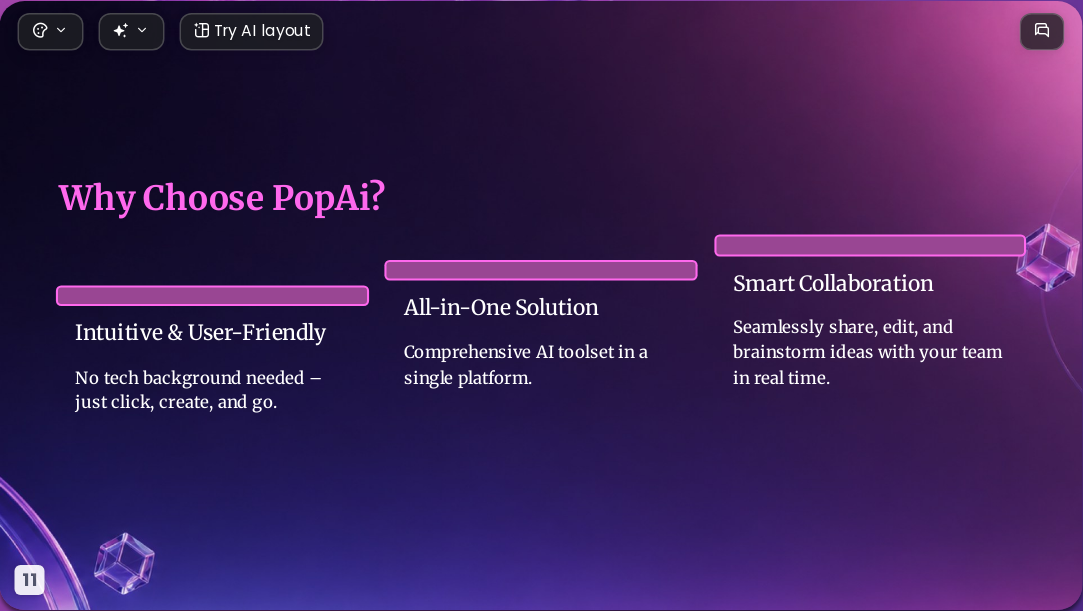Click the 'Comprehensive AI toolset' paragraph
The height and width of the screenshot is (611, 1083).
[x=526, y=365]
